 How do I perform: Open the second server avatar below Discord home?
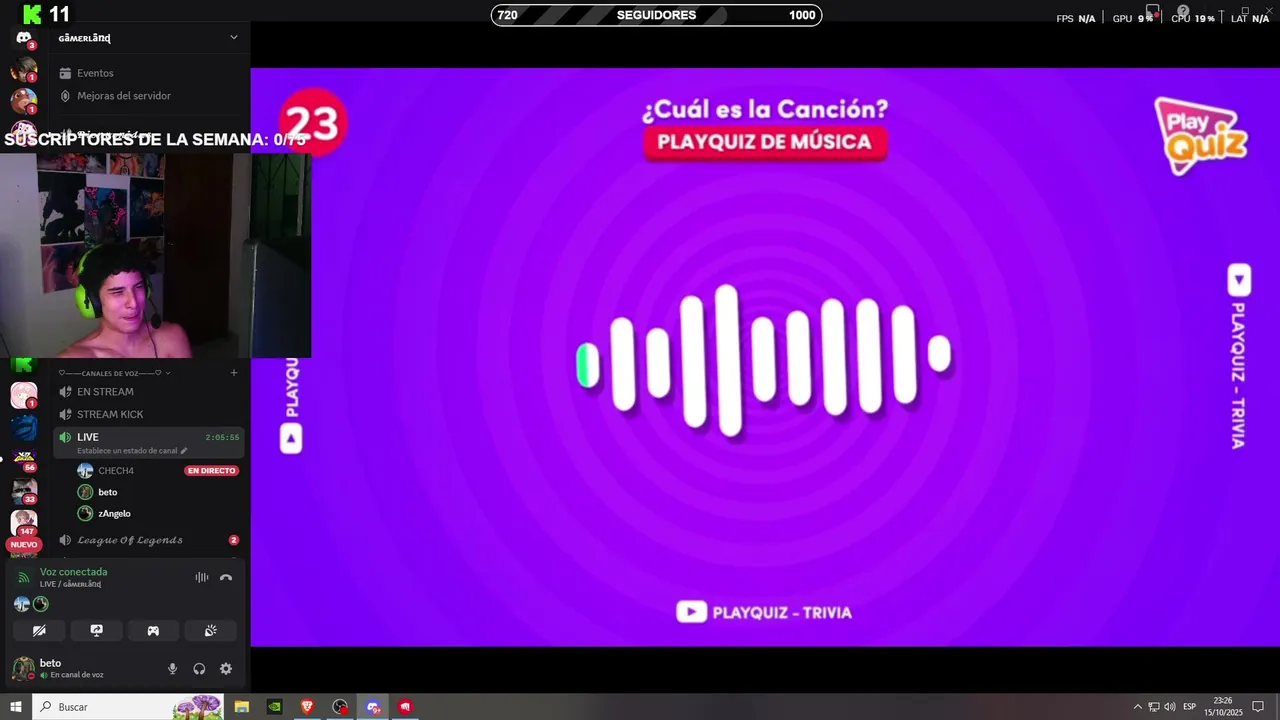23,100
